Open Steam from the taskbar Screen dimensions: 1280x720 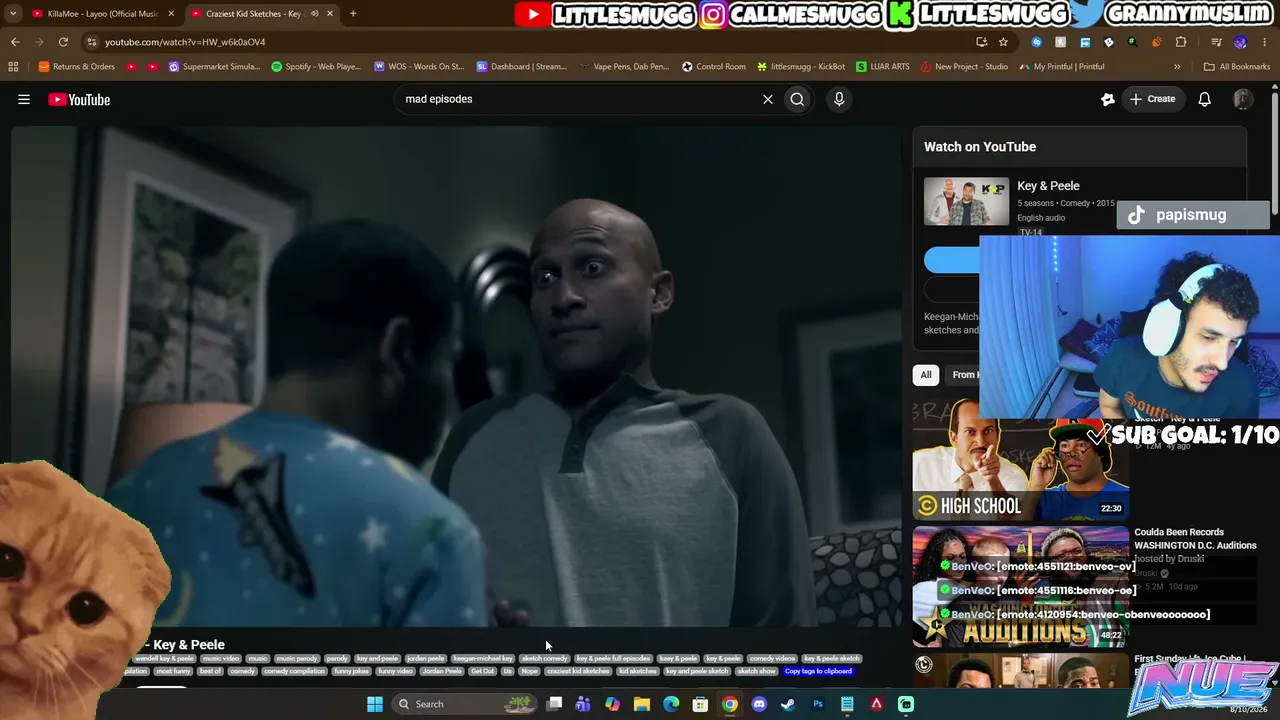click(788, 704)
